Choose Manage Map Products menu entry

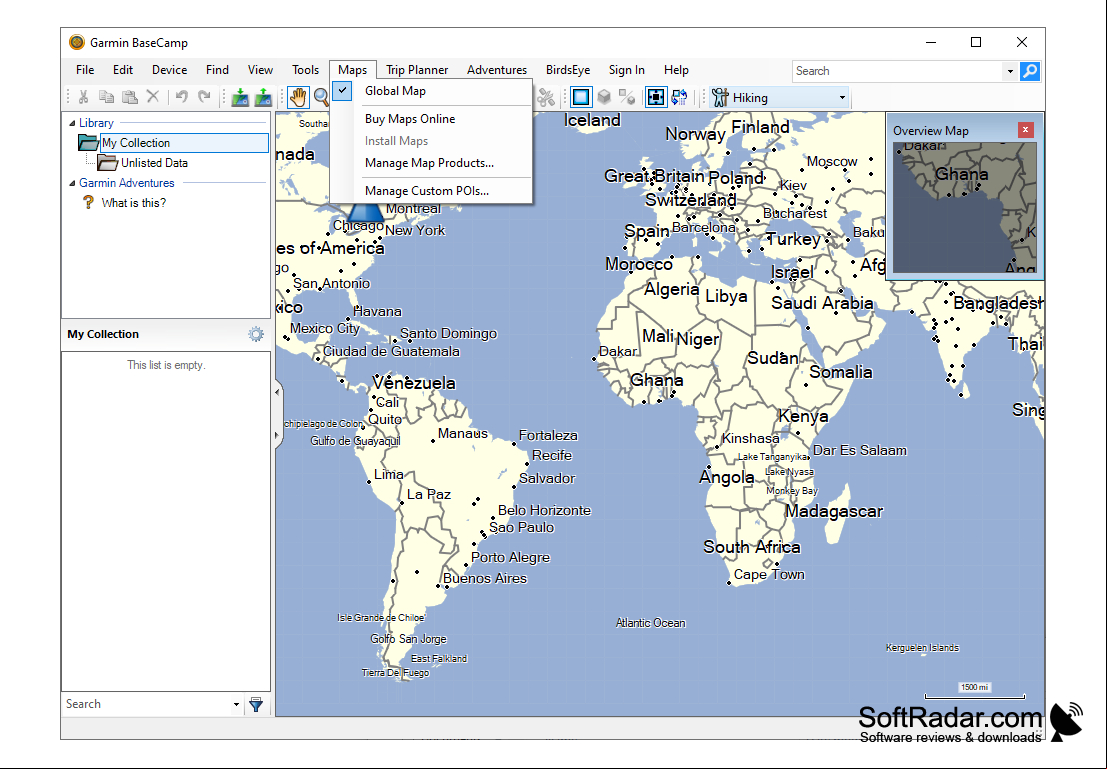point(431,163)
